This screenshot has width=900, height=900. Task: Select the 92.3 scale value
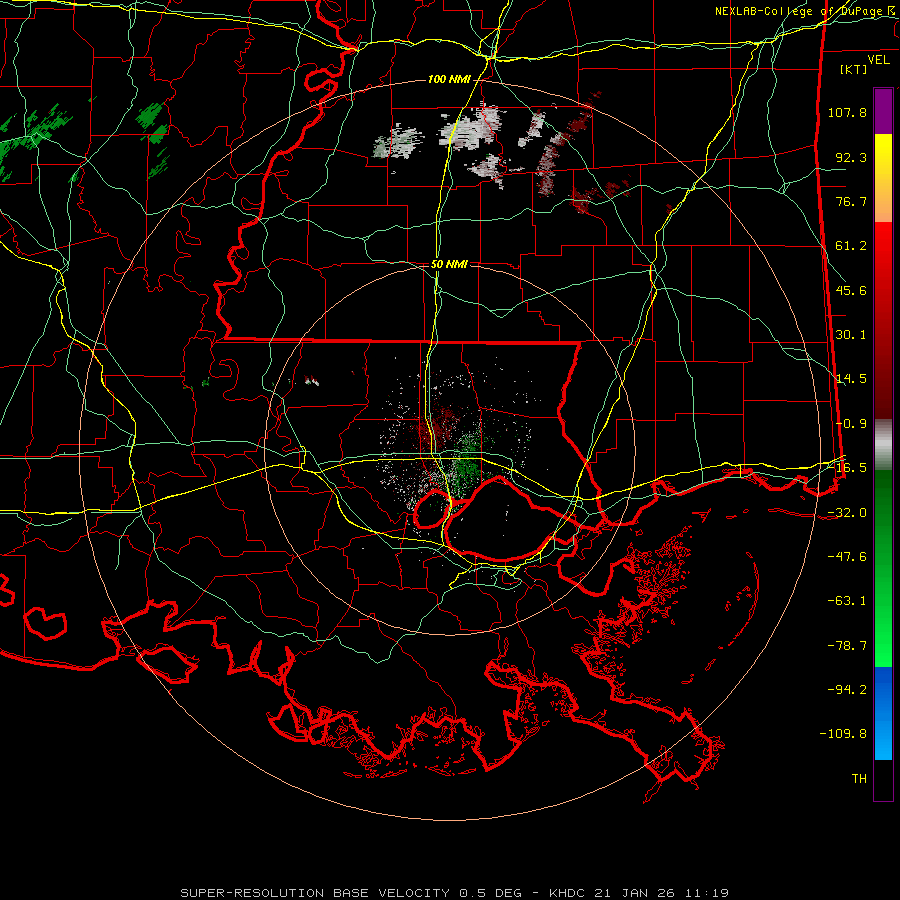click(x=851, y=157)
